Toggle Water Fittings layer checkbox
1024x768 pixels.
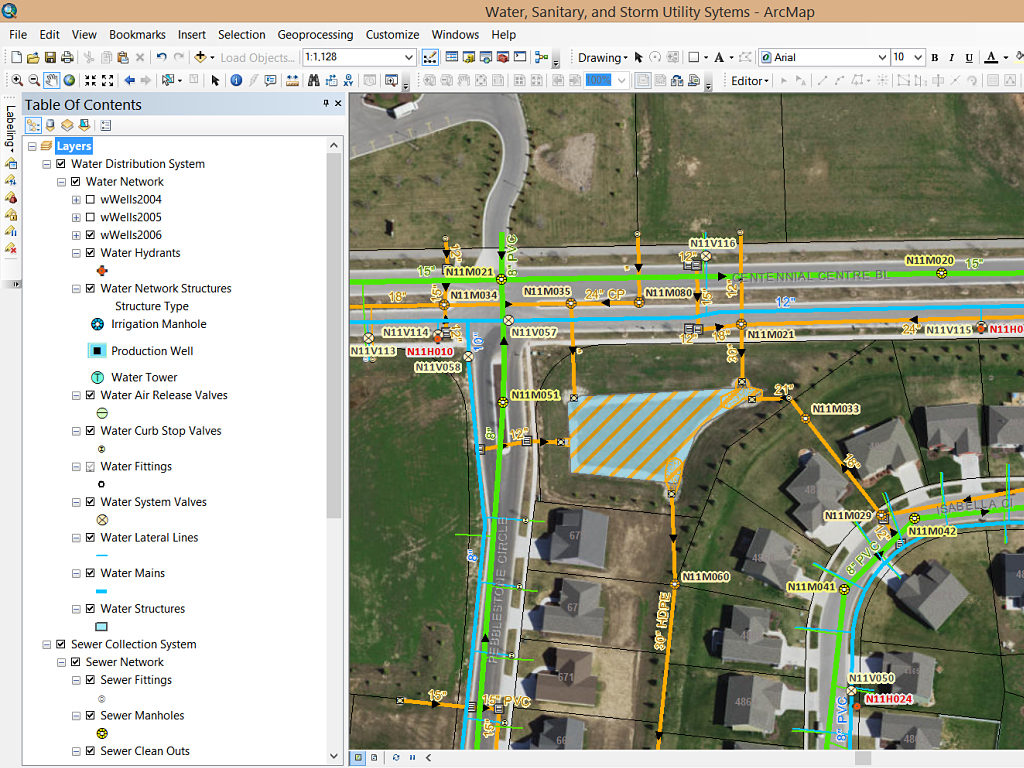click(90, 467)
